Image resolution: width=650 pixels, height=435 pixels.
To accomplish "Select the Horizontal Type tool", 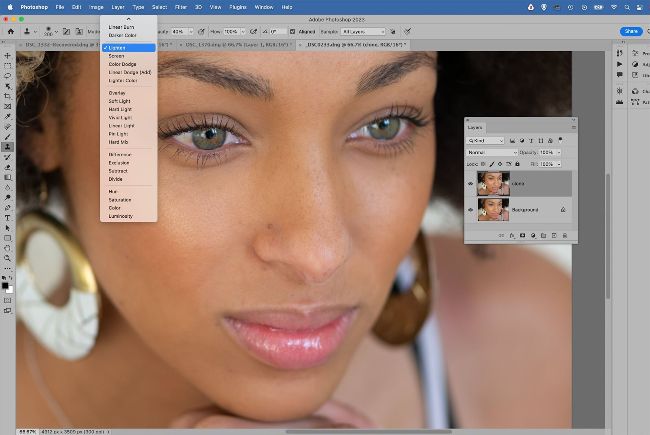I will point(7,217).
